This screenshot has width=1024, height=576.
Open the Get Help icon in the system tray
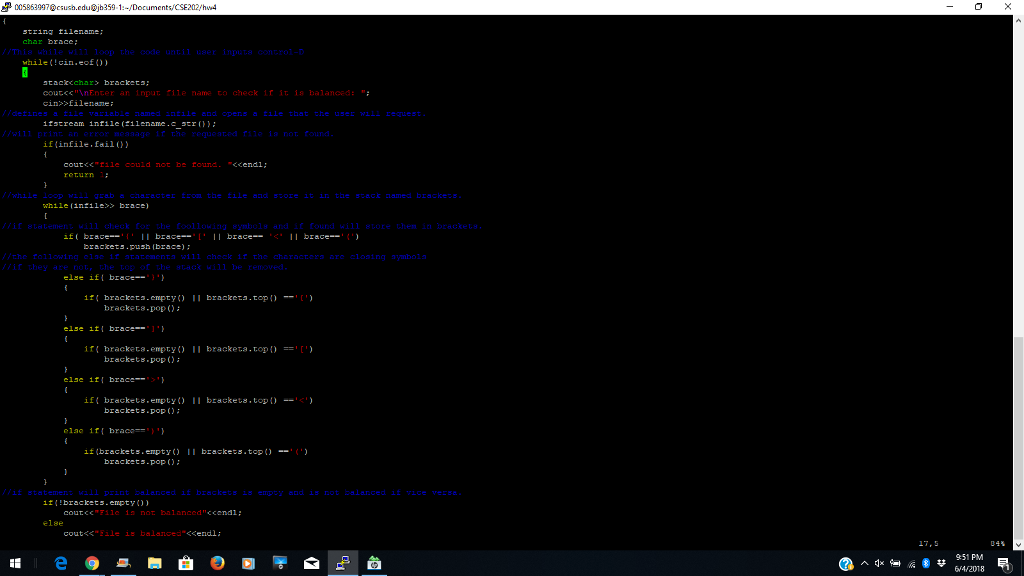(x=846, y=563)
